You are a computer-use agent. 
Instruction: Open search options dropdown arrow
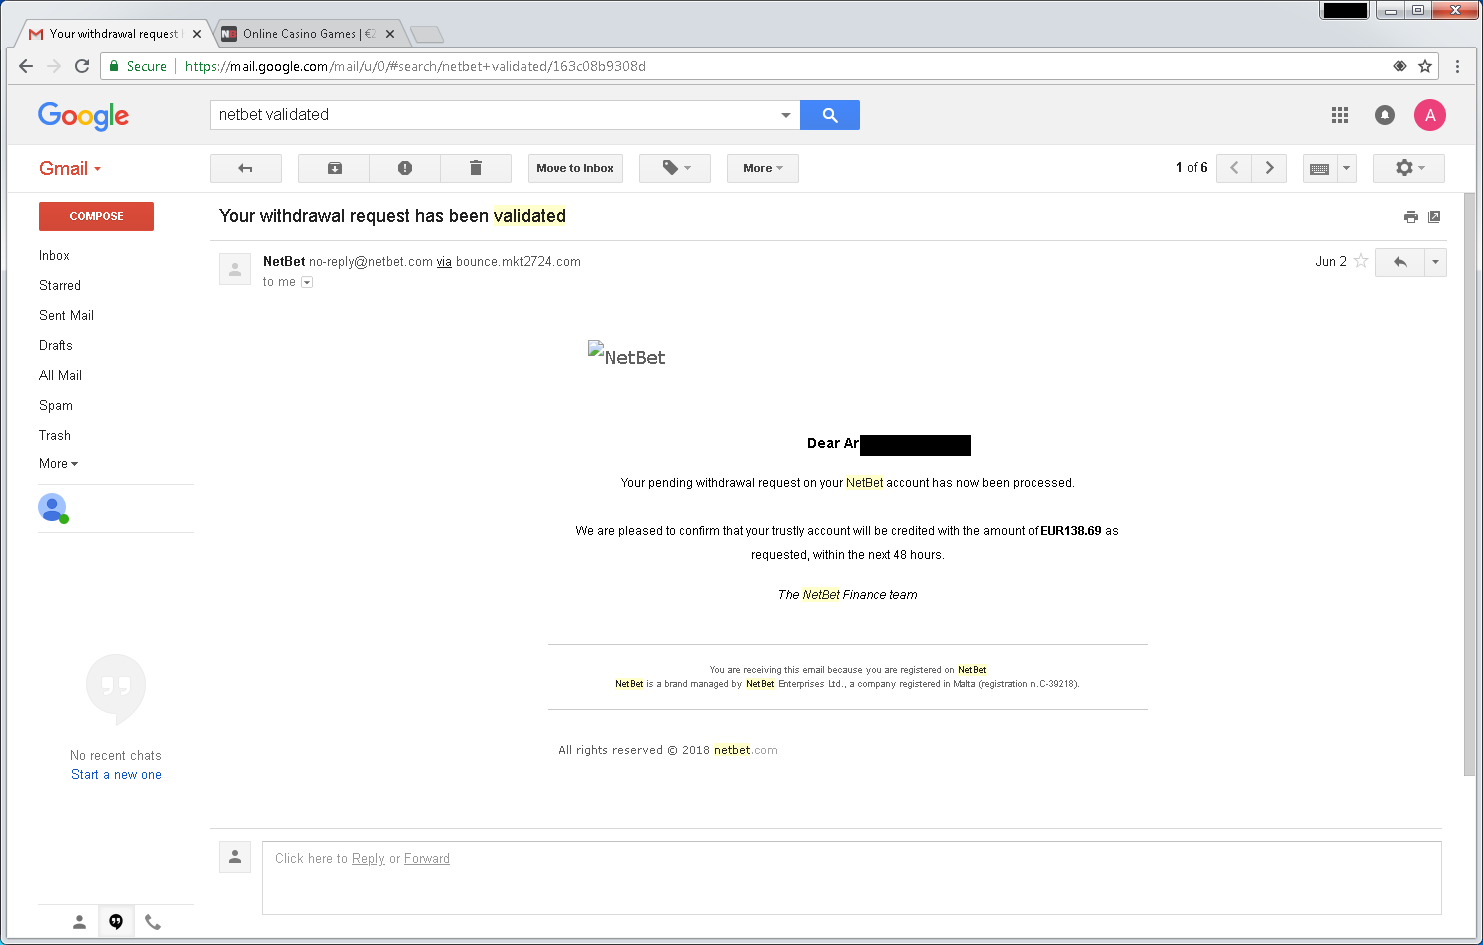pos(786,115)
